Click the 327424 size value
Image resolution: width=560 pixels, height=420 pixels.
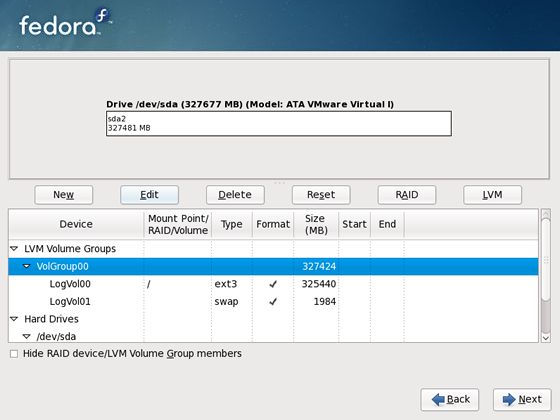(x=319, y=266)
